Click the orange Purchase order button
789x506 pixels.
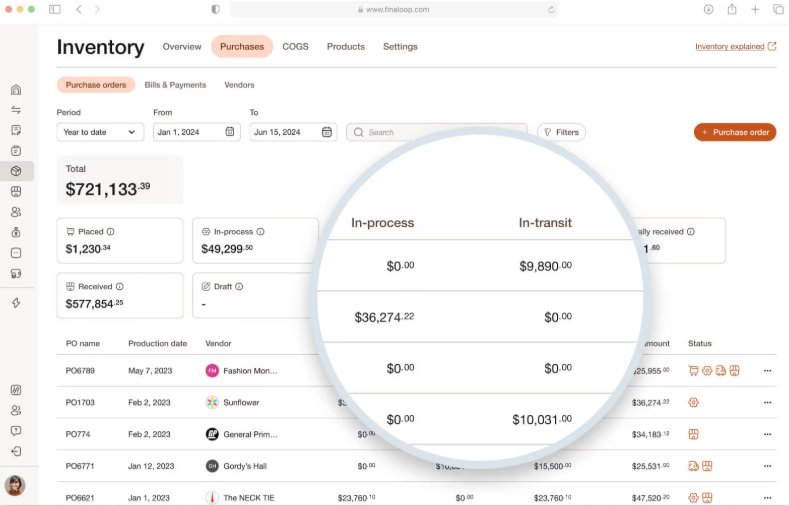tap(734, 132)
